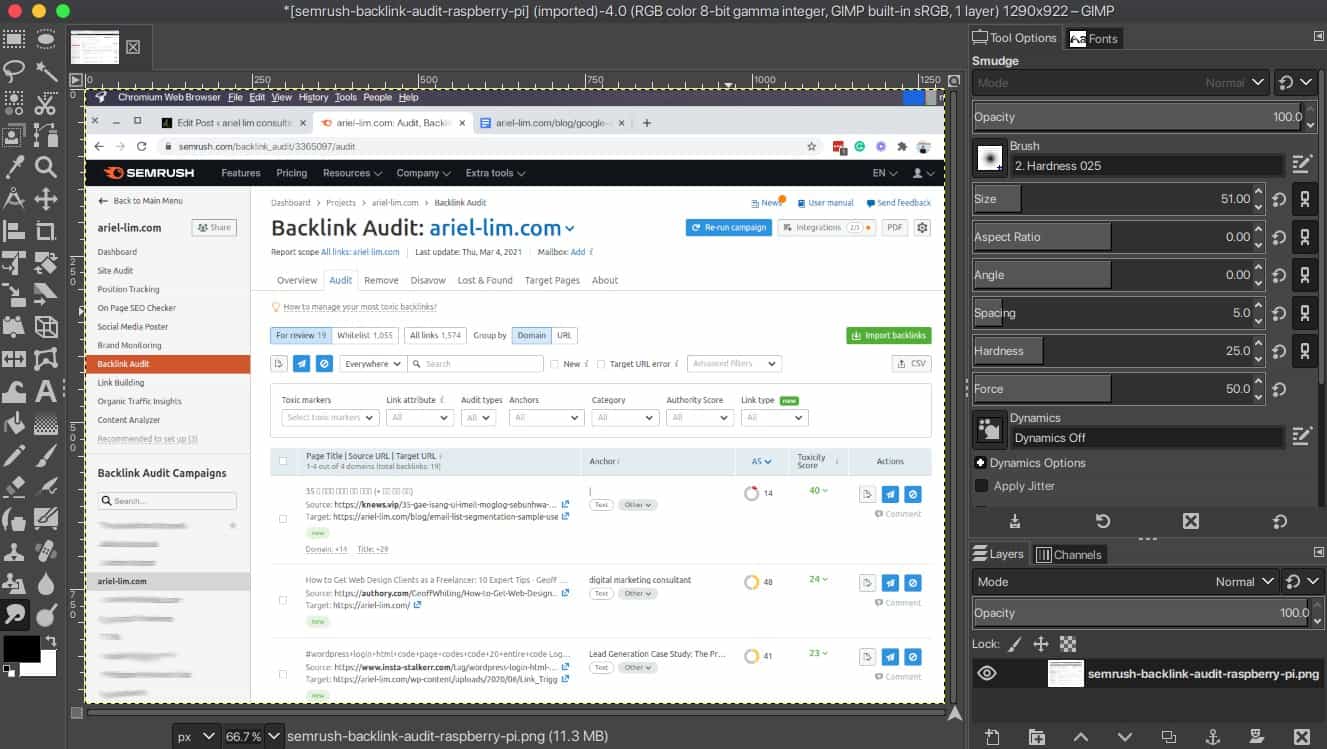Close the image tab with X button
The image size is (1327, 749).
pos(133,47)
